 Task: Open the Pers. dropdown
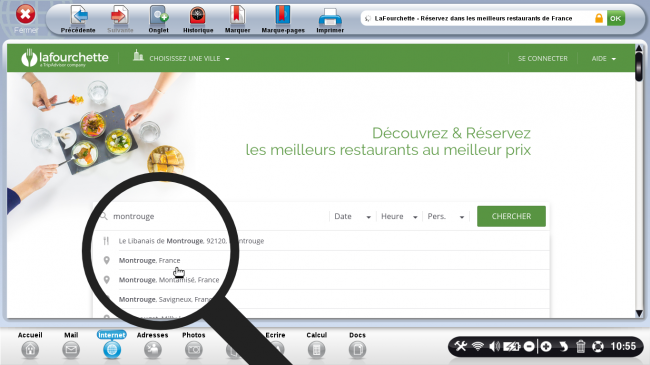[x=445, y=216]
